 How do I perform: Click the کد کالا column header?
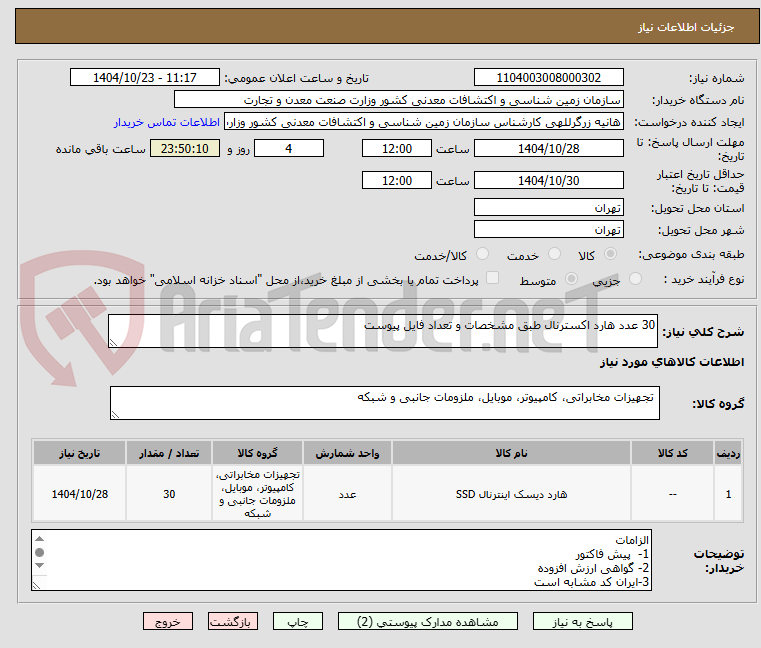672,453
